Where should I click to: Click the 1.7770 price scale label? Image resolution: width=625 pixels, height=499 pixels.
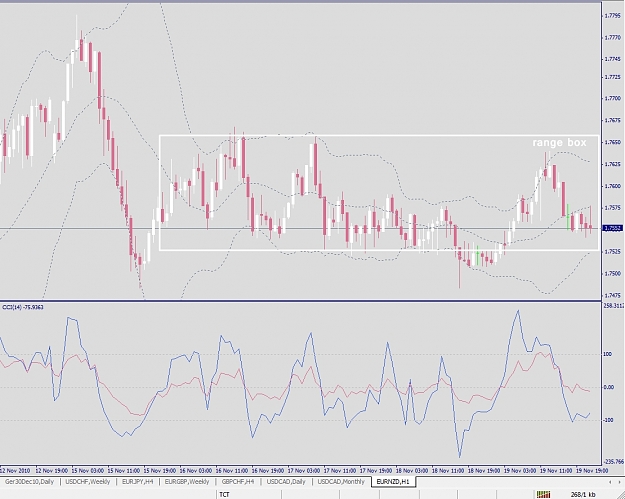(613, 37)
